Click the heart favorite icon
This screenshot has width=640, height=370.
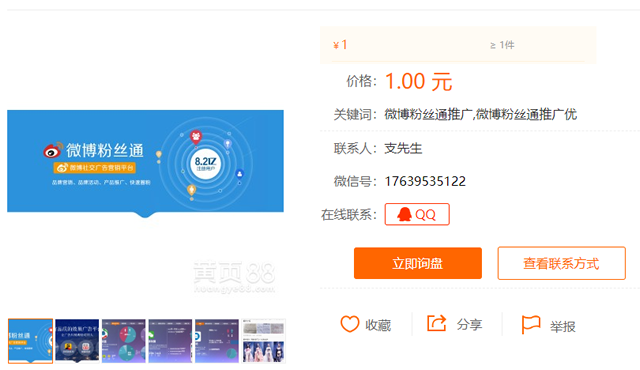350,324
